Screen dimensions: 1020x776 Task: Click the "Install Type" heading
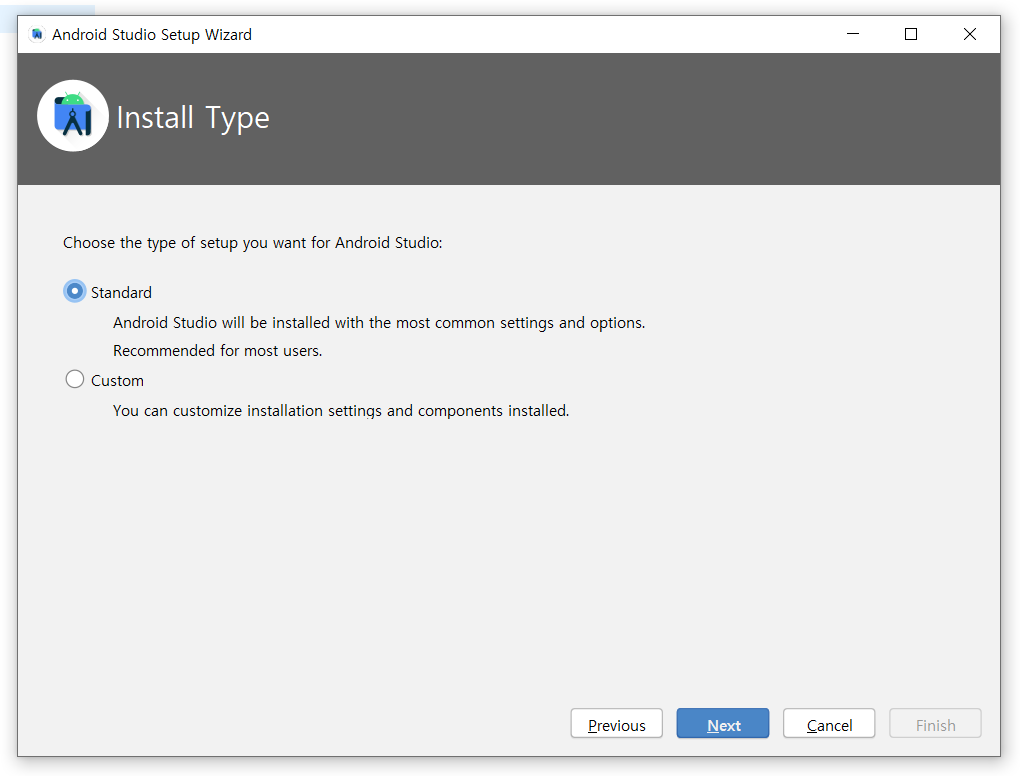click(193, 118)
